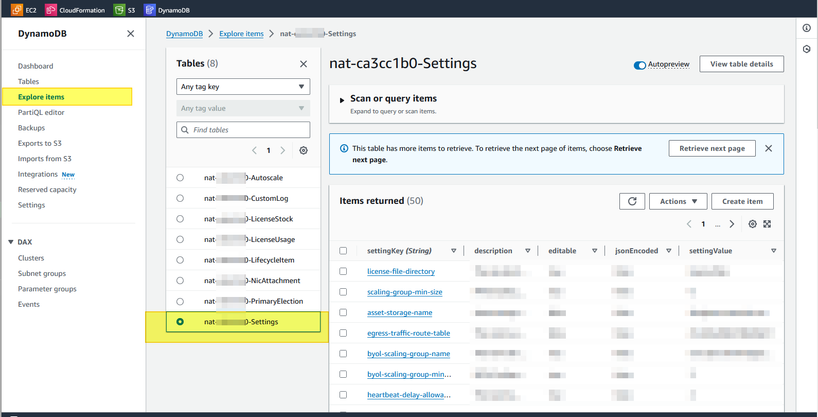Close the Tables panel

pos(304,64)
